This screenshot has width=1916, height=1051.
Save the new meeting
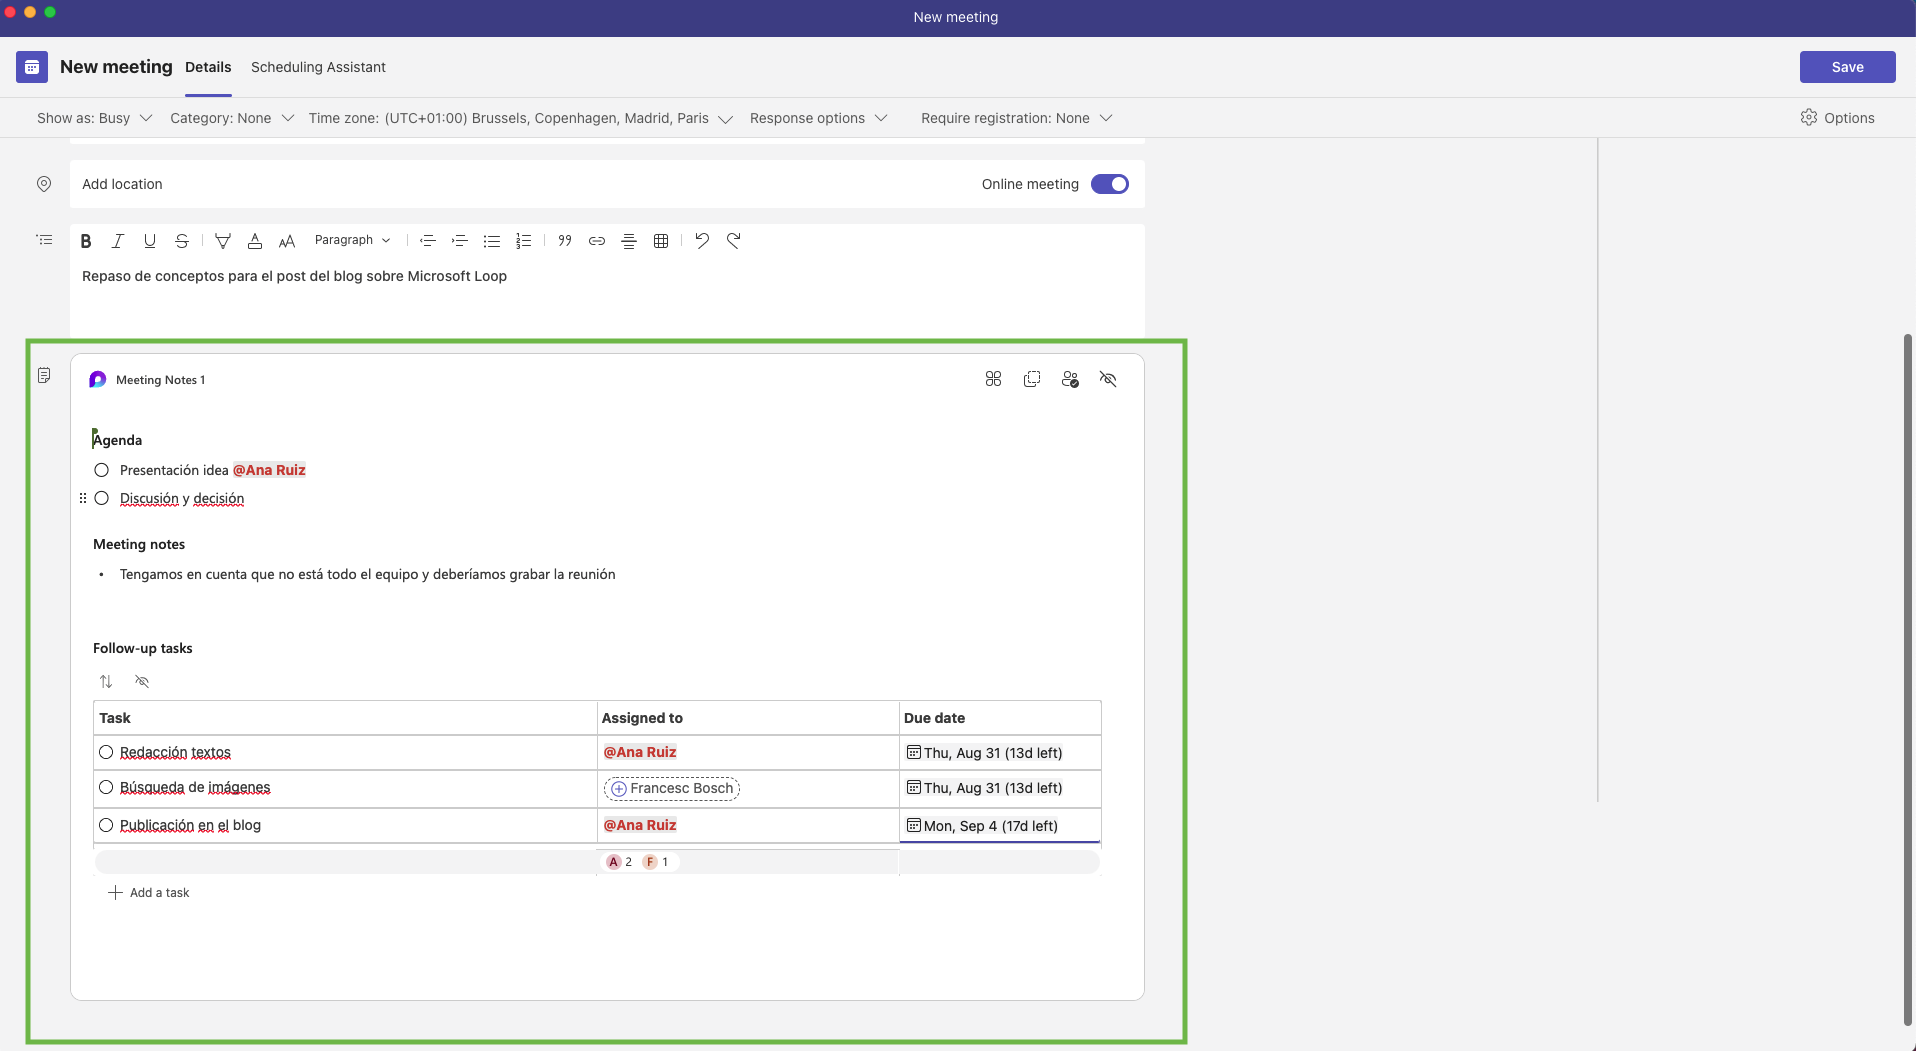(x=1847, y=67)
